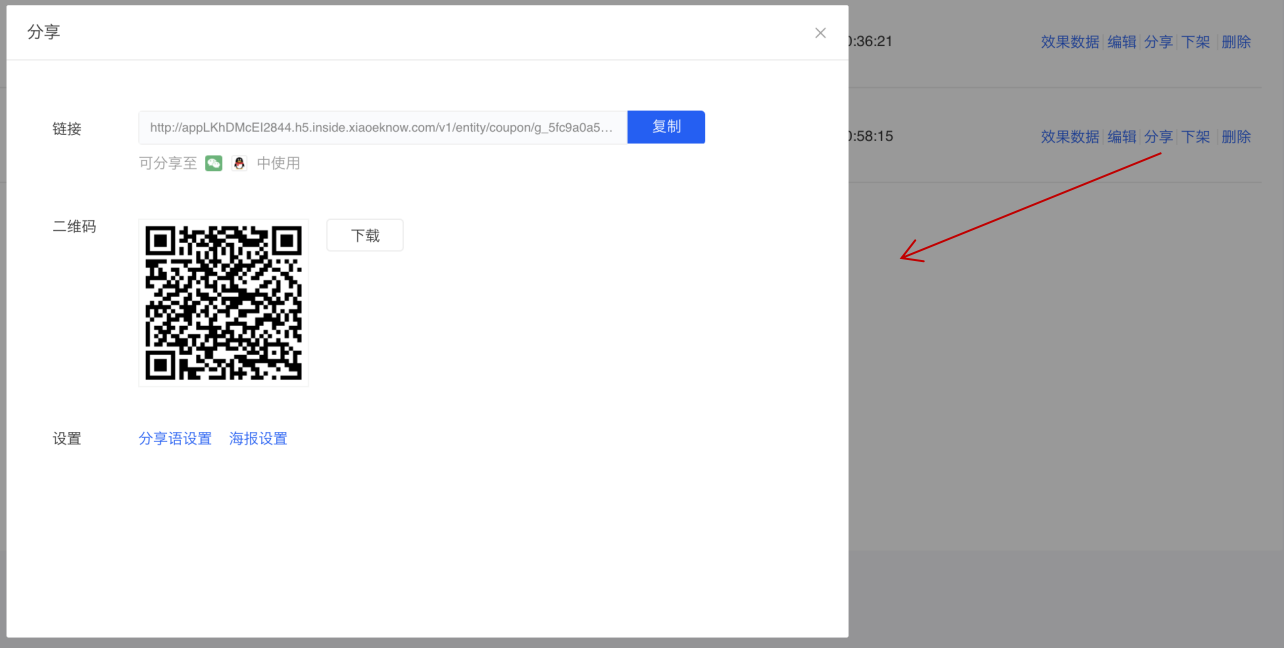The height and width of the screenshot is (648, 1284).
Task: Click 下架 in the 36:21 row
Action: 1196,42
